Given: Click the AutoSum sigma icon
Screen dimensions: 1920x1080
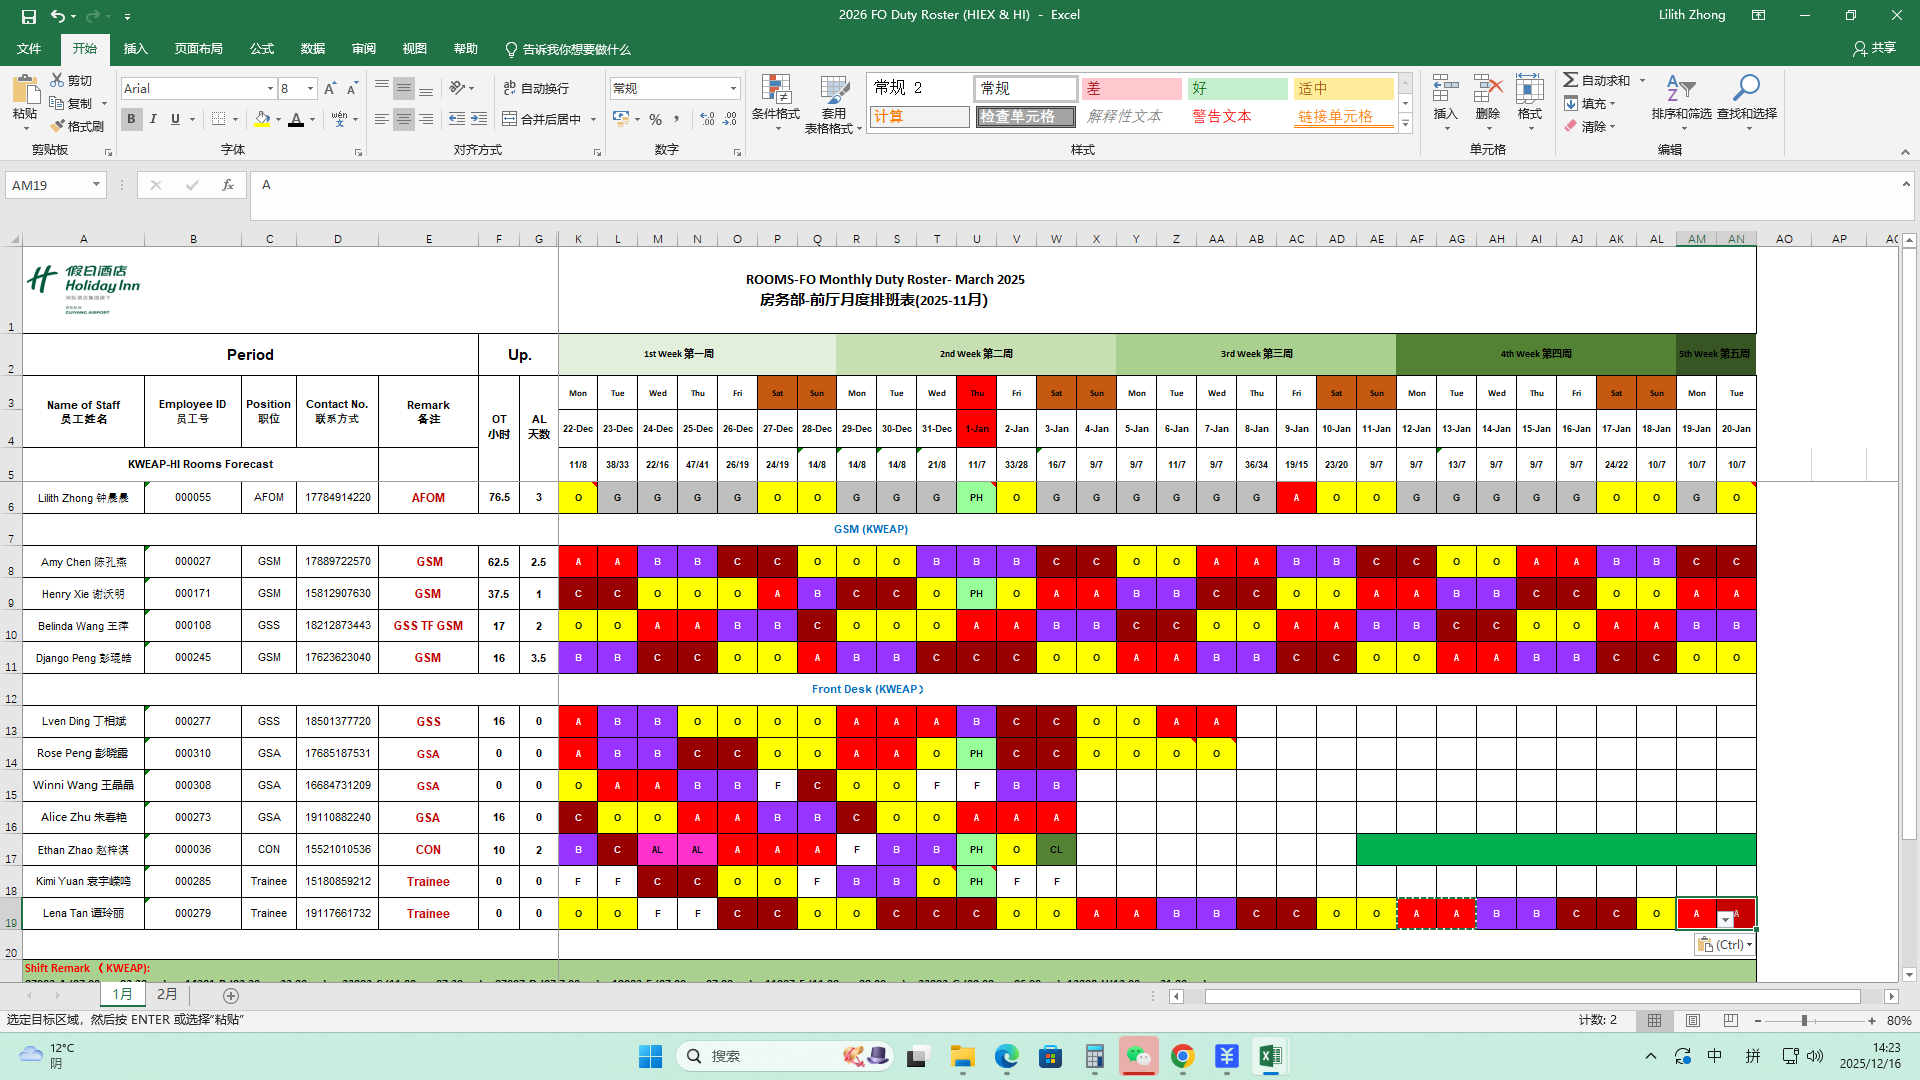Looking at the screenshot, I should pyautogui.click(x=1571, y=80).
